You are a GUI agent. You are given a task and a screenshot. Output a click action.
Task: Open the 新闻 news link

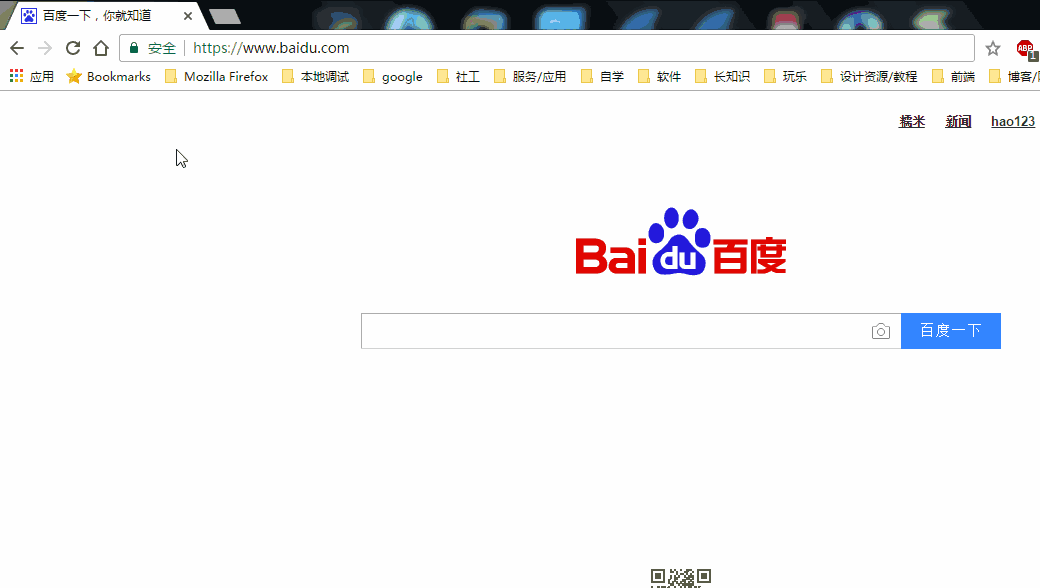tap(958, 121)
